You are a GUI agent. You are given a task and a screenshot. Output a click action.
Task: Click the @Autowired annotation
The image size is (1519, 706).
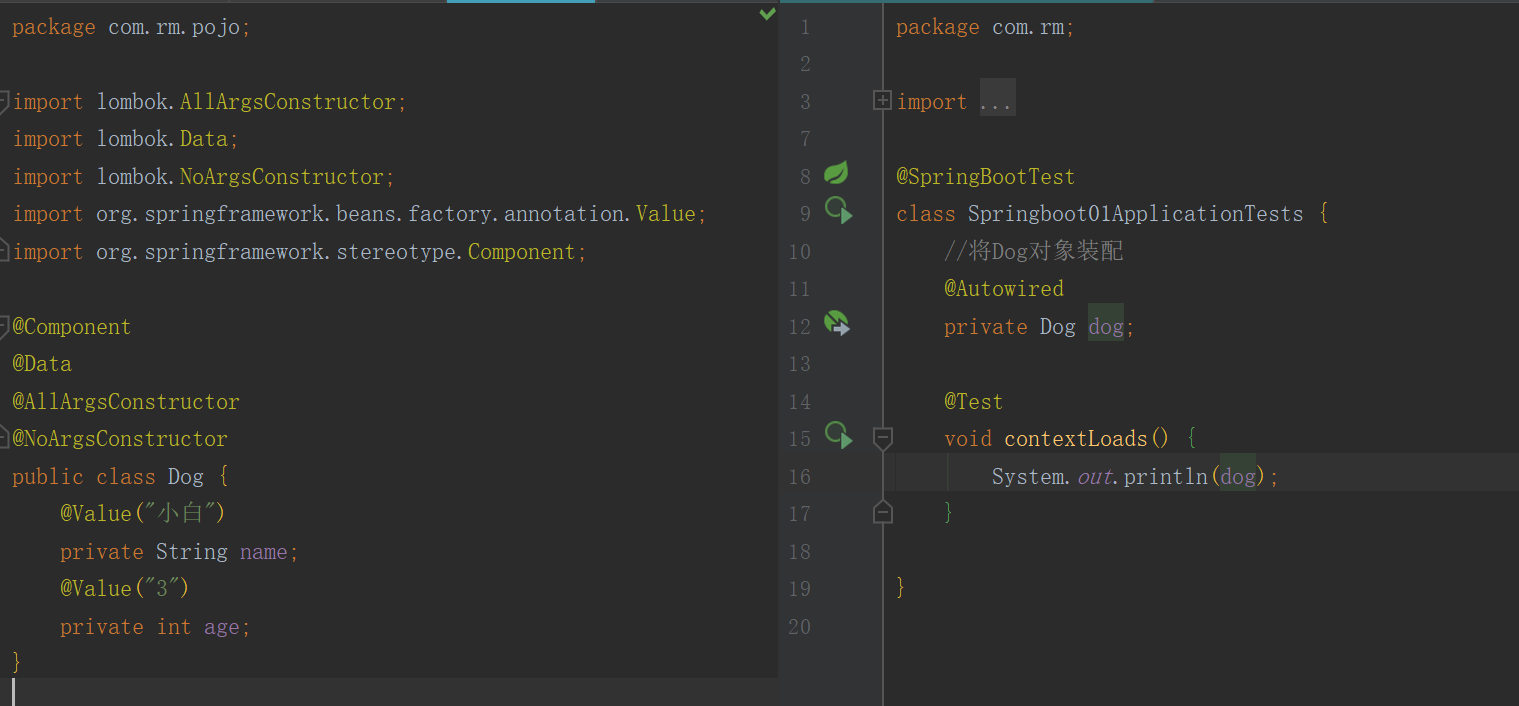click(x=1003, y=289)
